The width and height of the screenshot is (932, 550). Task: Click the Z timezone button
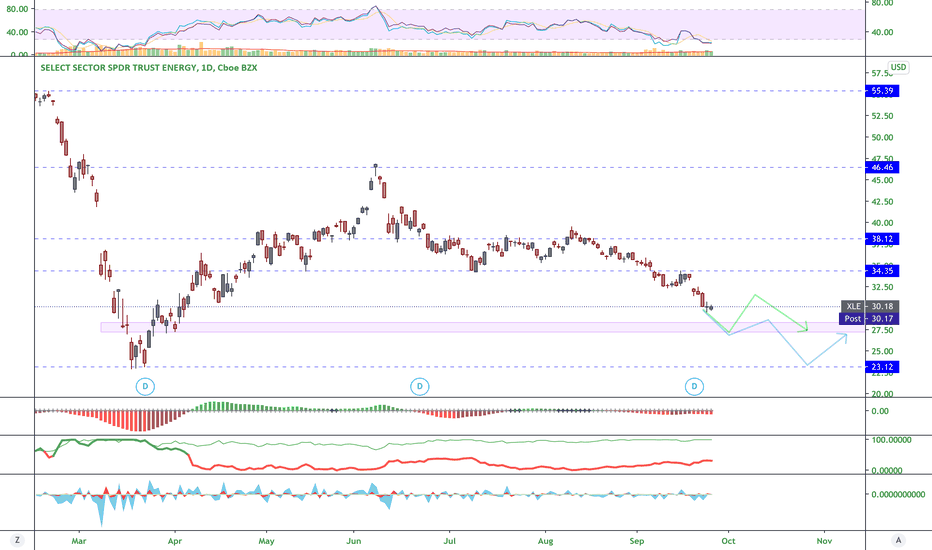17,540
